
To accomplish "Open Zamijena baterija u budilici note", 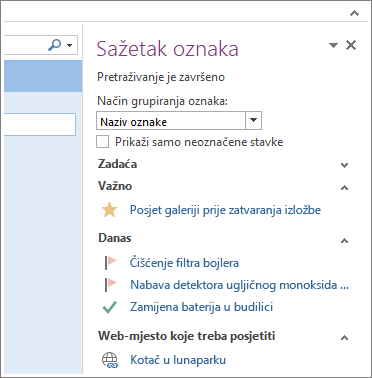I will click(201, 307).
